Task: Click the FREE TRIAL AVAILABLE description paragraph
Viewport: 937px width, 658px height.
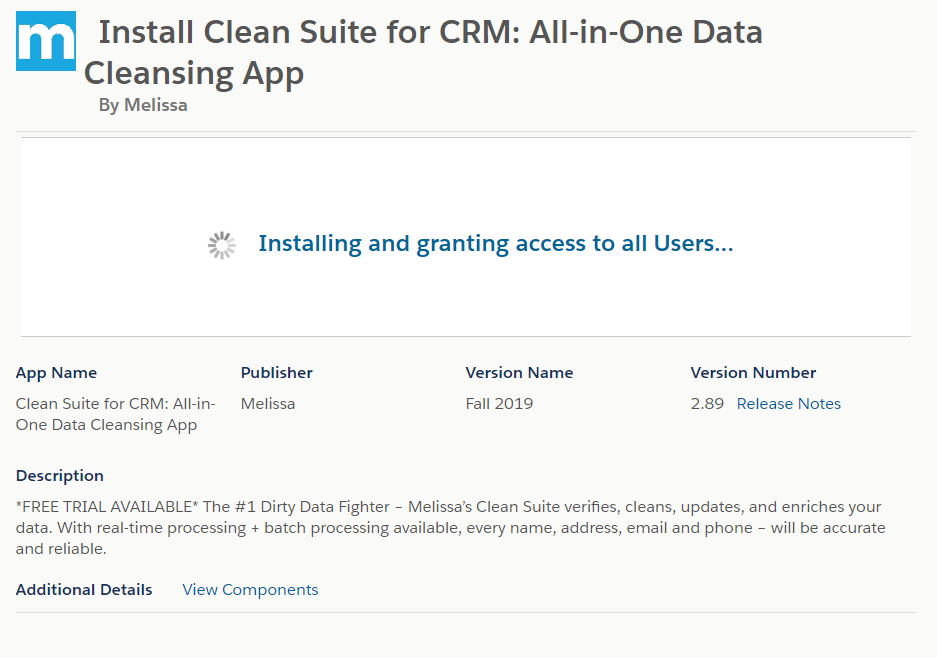Action: pos(450,528)
